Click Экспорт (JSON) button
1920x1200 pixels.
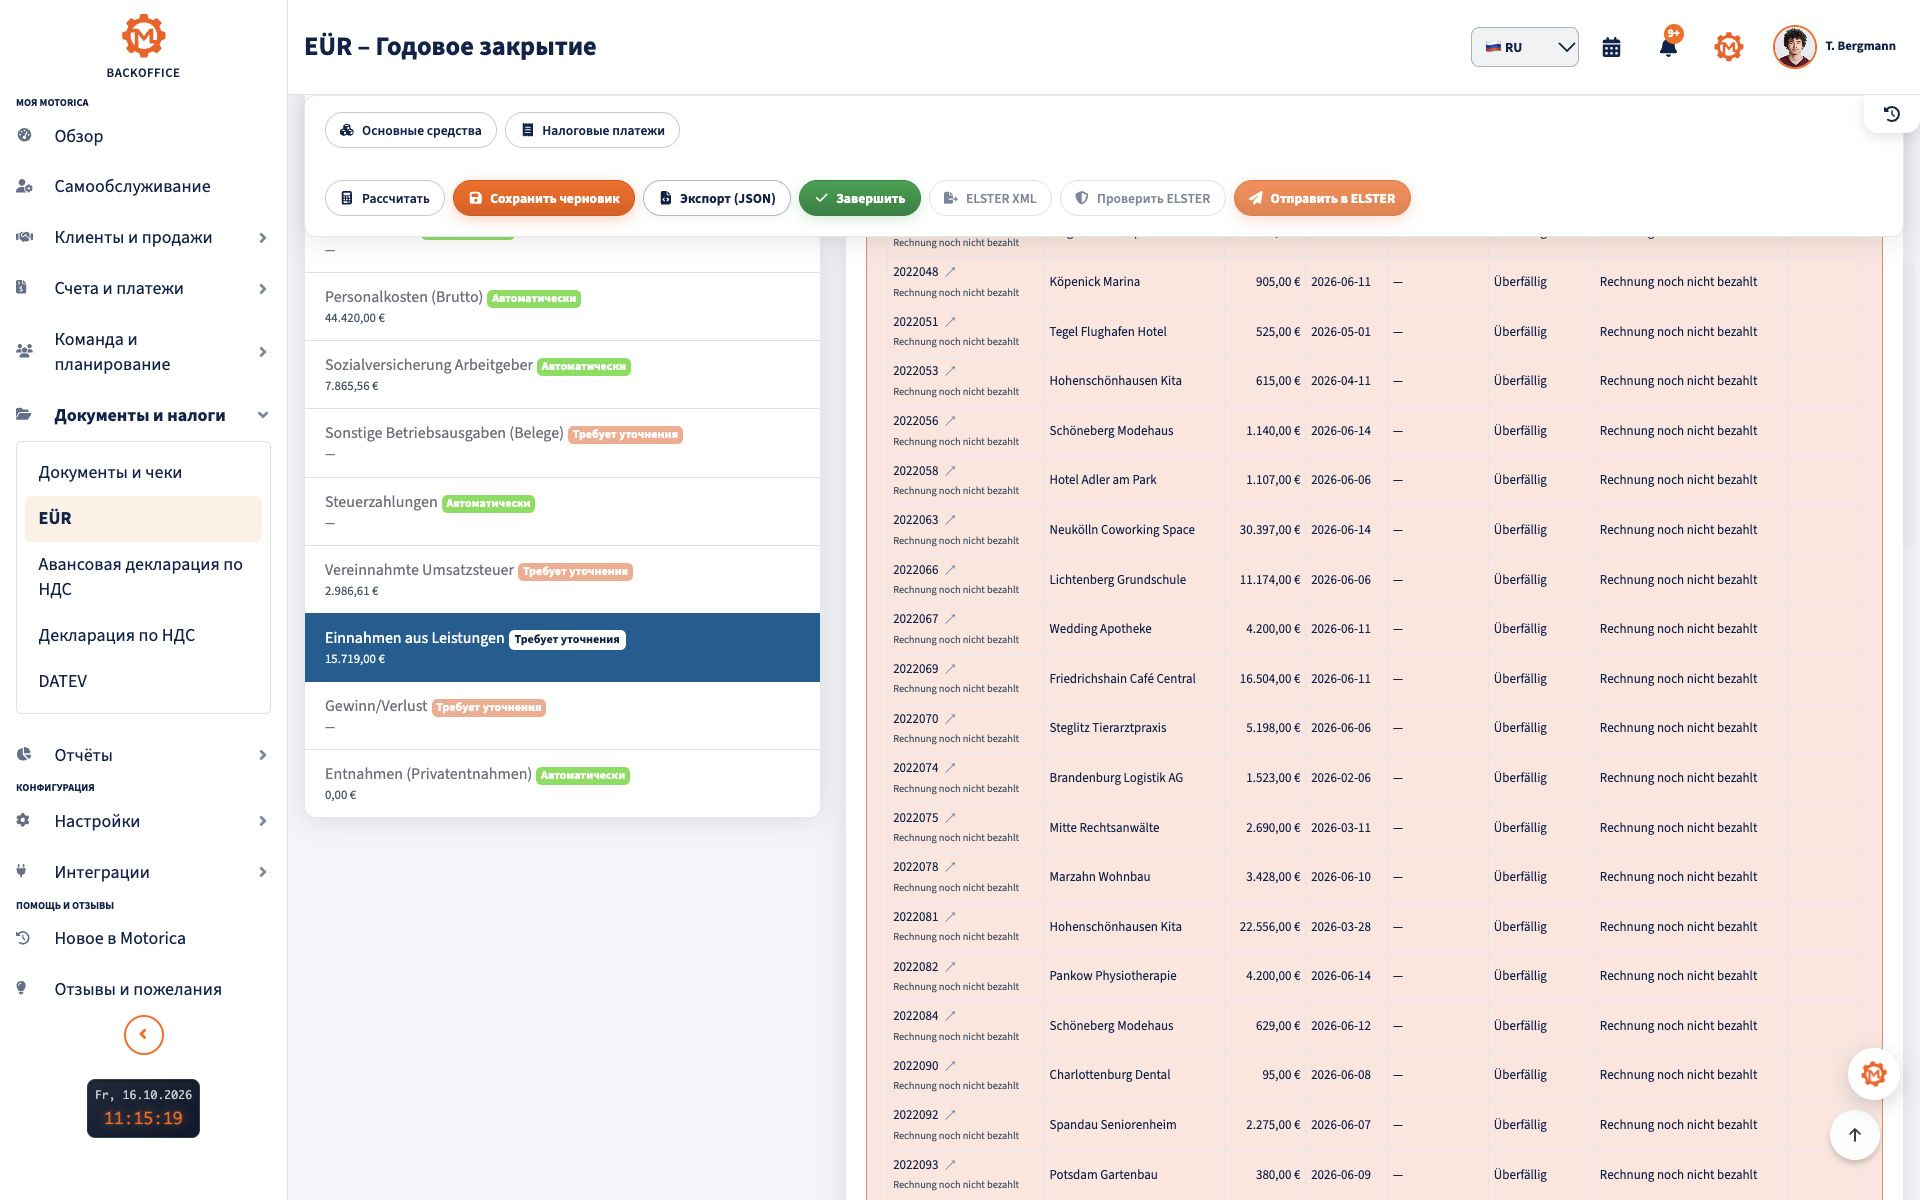(716, 198)
